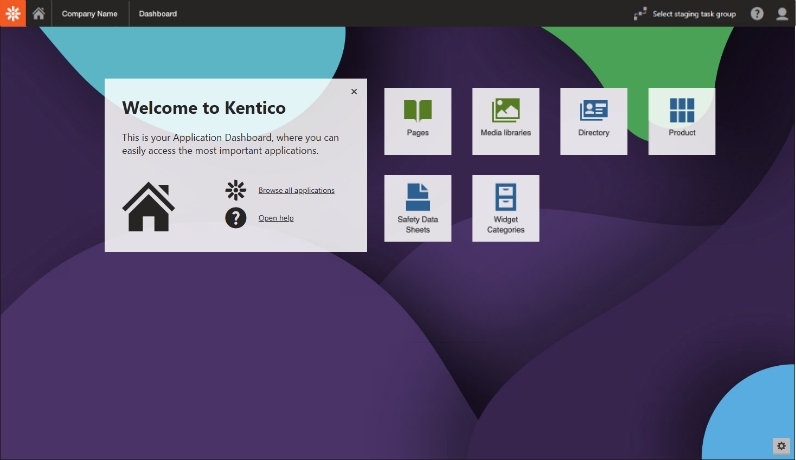Click the Browse all applications link
Image resolution: width=796 pixels, height=460 pixels.
(x=296, y=190)
